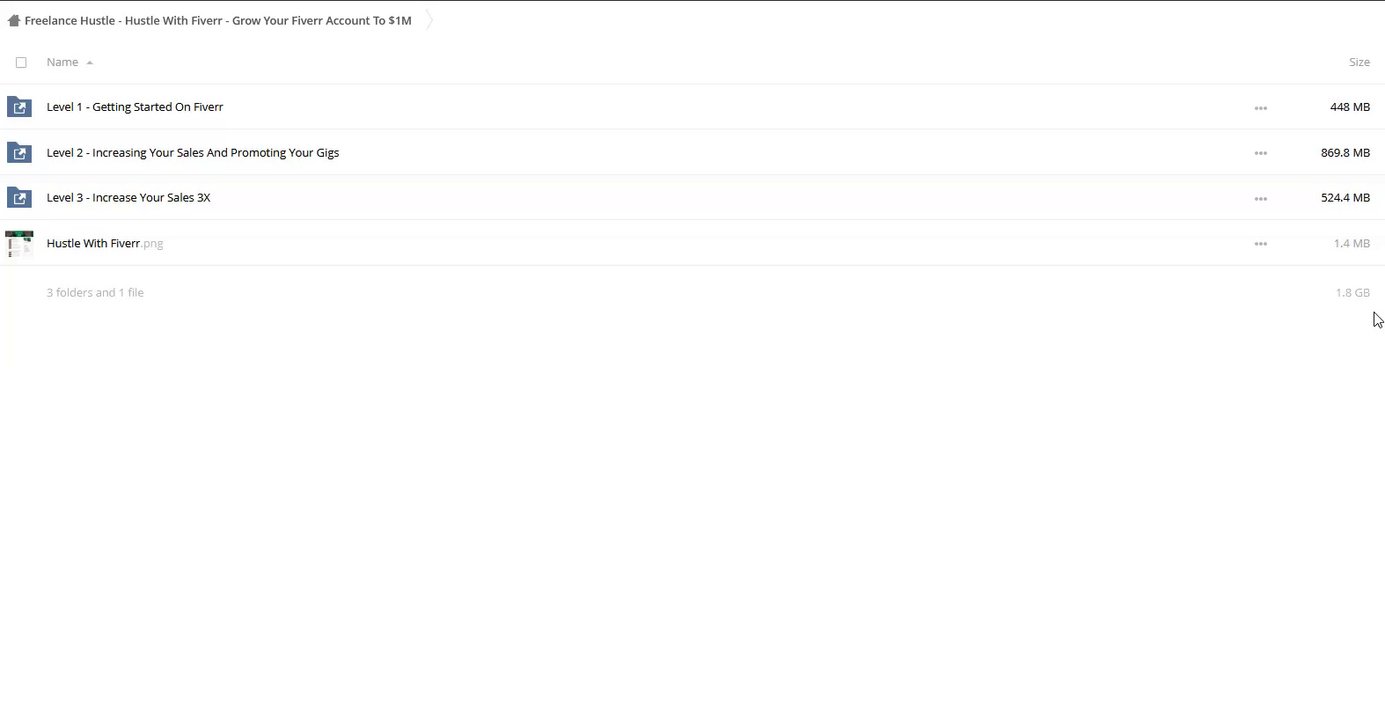Viewport: 1385px width, 720px height.
Task: Tick the select-all checkbox in the header
Action: click(21, 62)
